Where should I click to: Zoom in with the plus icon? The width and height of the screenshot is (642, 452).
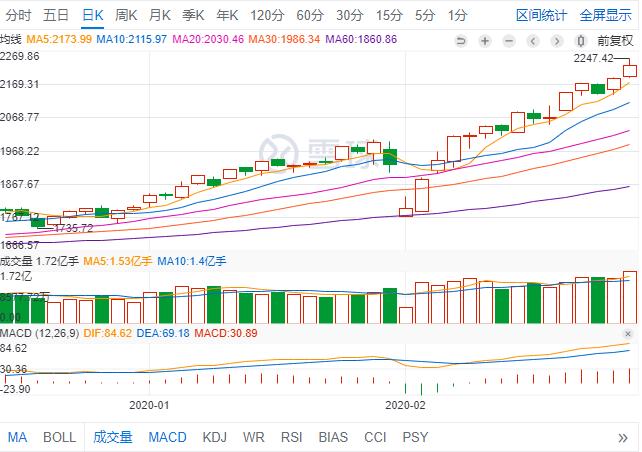click(485, 41)
